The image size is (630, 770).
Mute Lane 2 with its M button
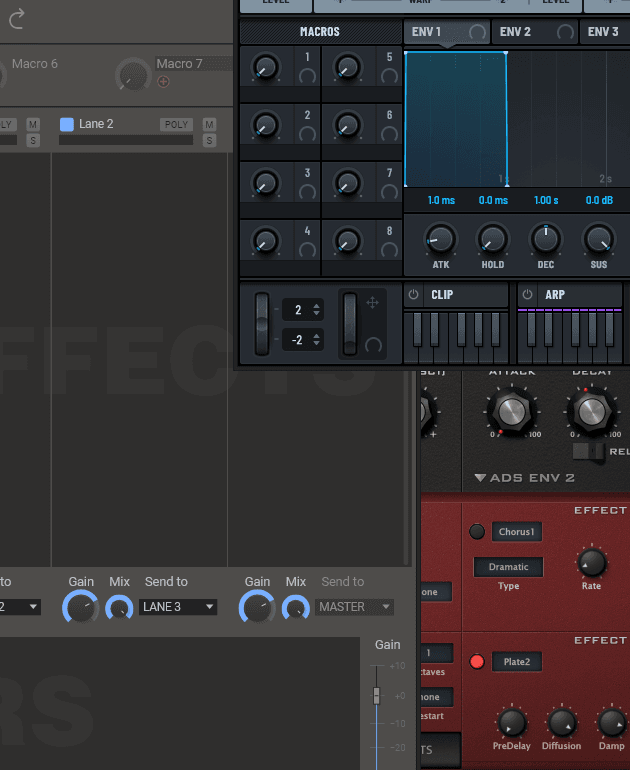click(209, 124)
